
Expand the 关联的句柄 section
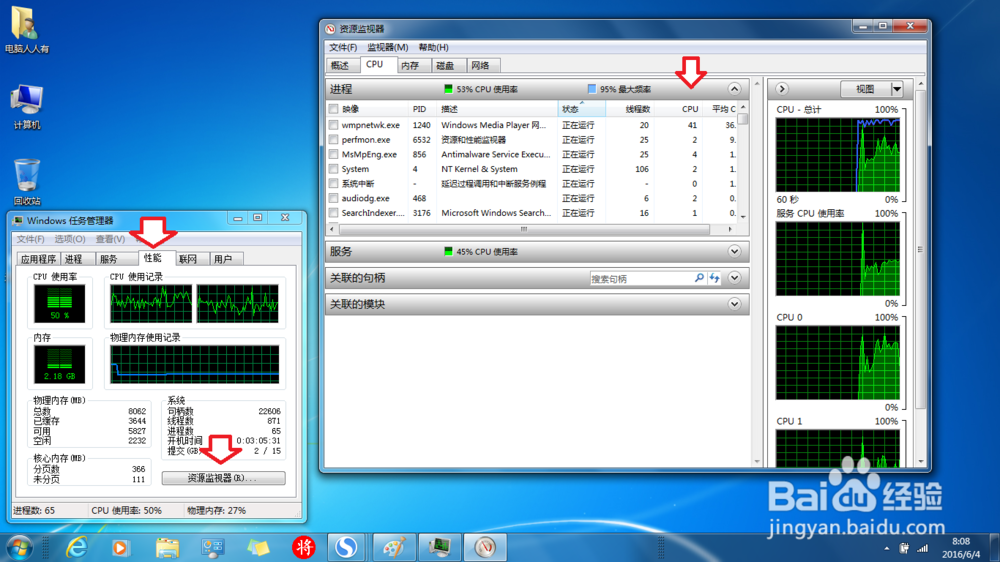tap(735, 278)
